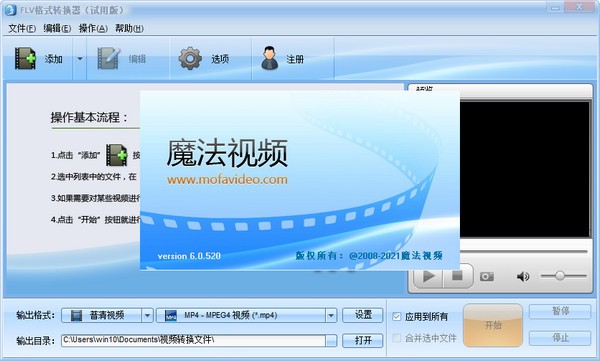Open the 文件(F) menu

click(x=22, y=28)
